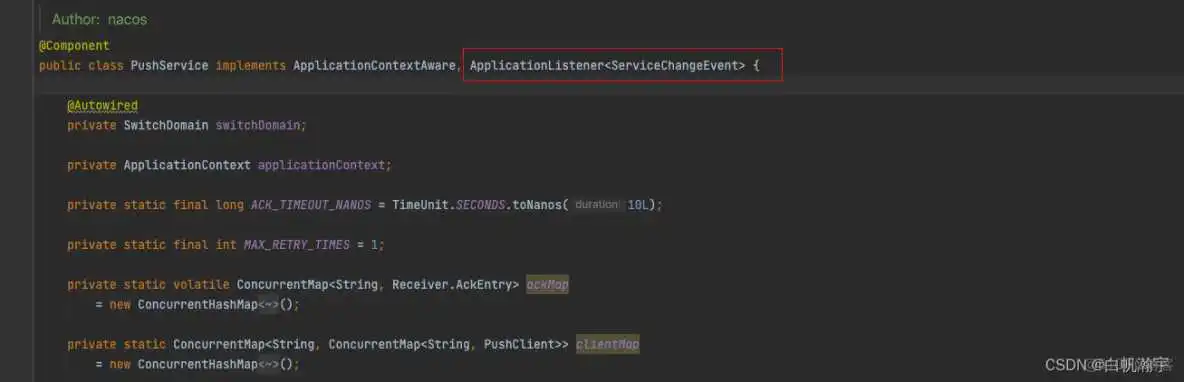Click ConcurrentHashMap constructor below ackMap line
This screenshot has width=1184, height=382.
(x=198, y=304)
